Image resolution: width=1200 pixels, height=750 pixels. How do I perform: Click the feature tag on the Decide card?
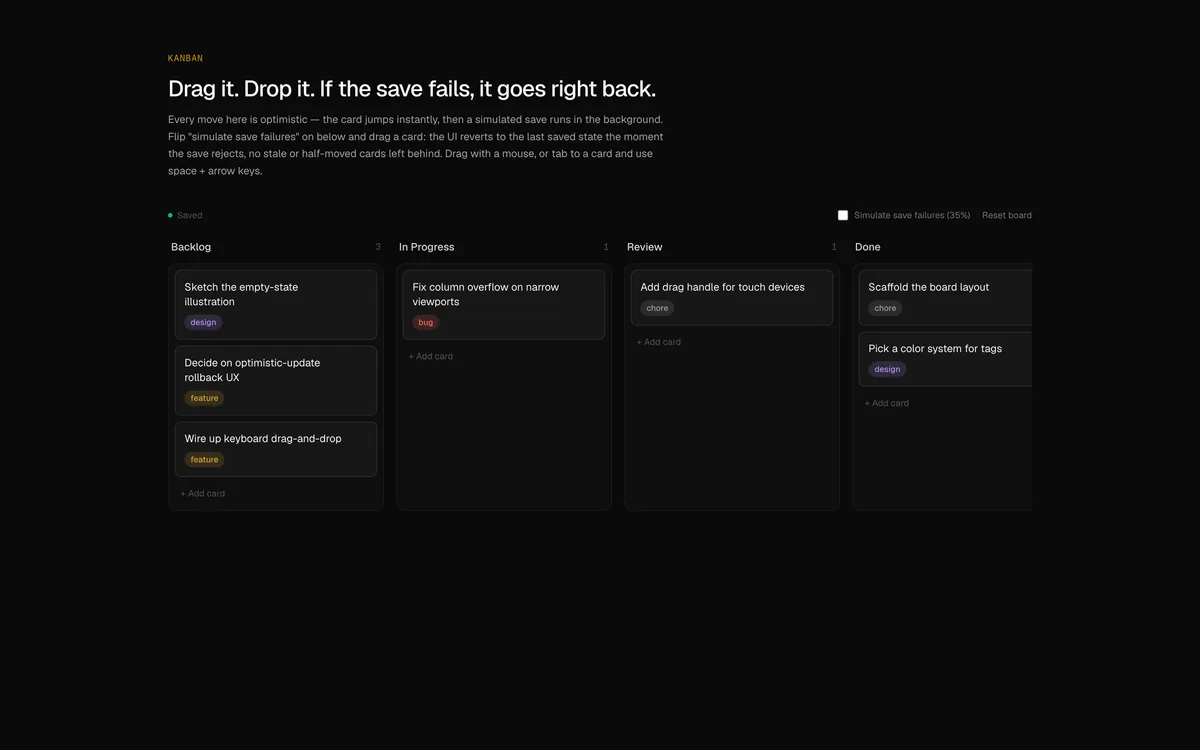[204, 398]
